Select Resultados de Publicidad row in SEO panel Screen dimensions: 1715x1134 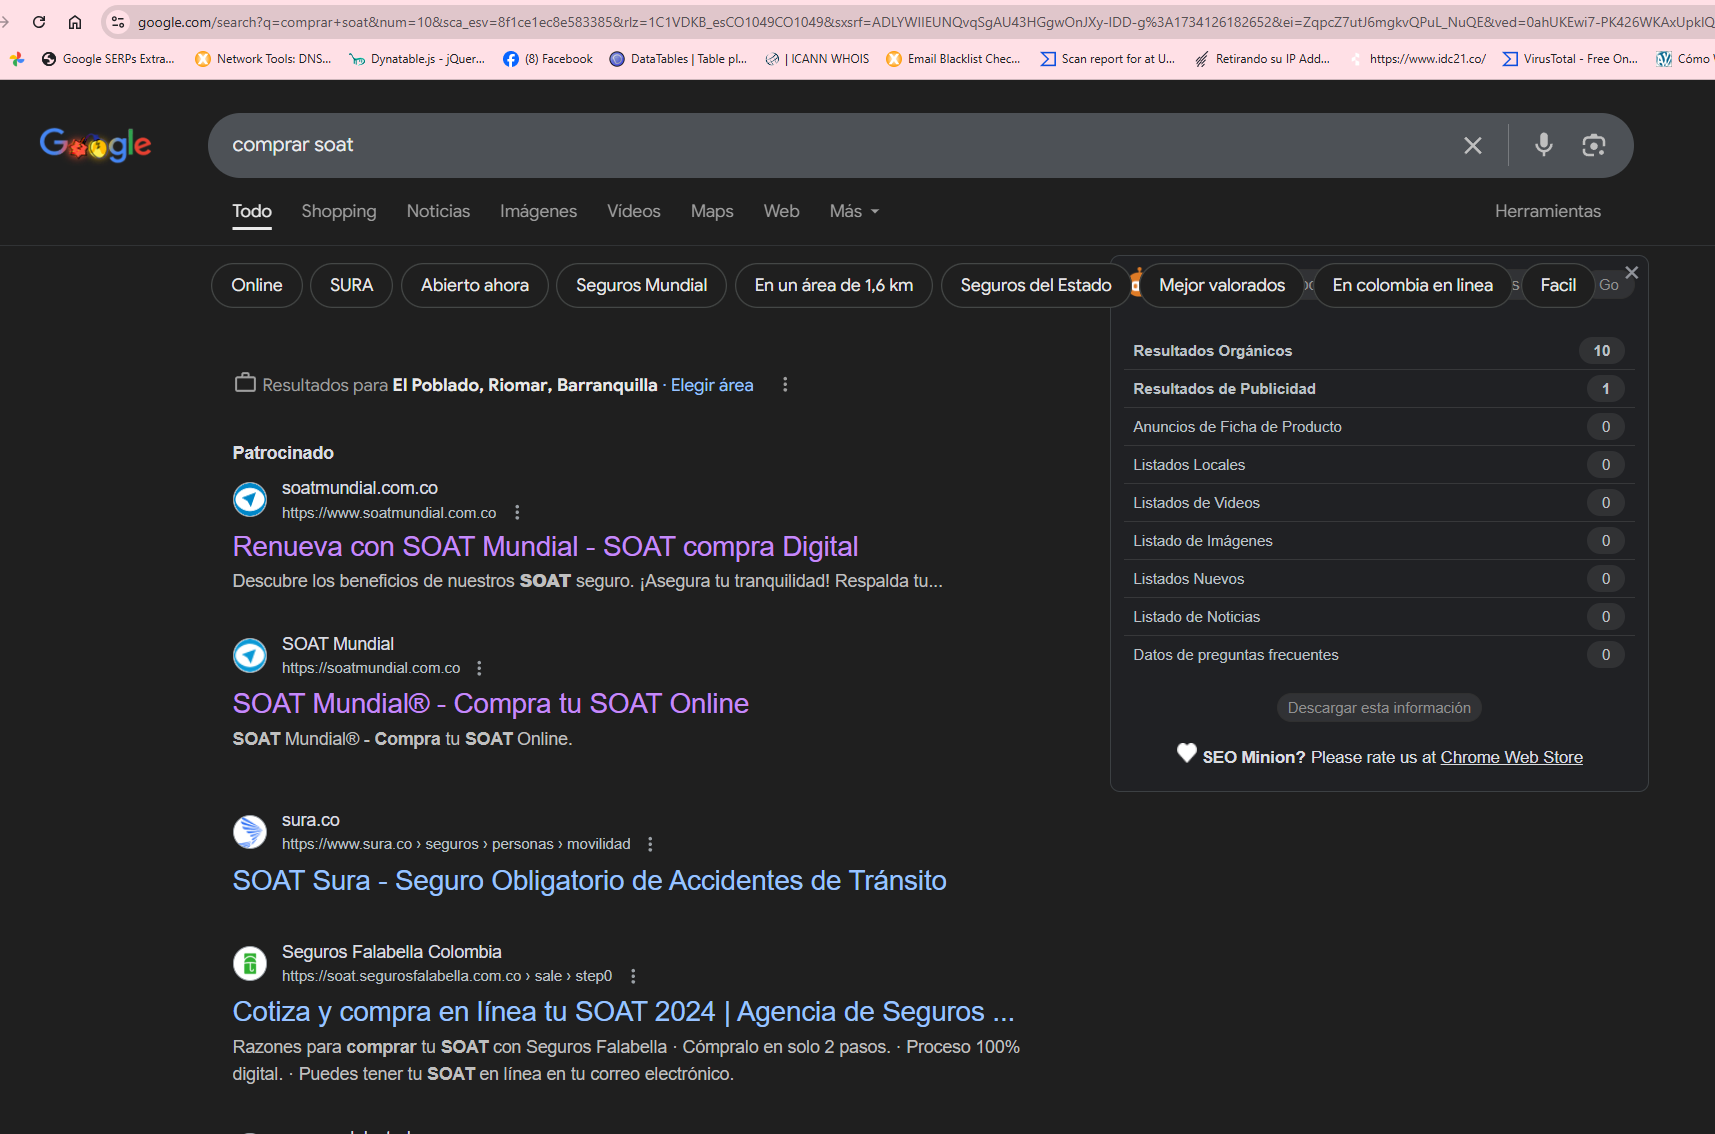(1379, 389)
